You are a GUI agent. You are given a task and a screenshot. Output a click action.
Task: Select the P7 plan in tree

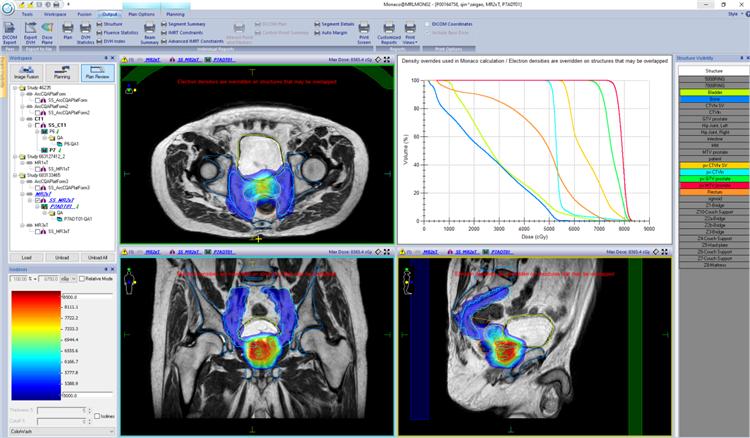coord(53,150)
